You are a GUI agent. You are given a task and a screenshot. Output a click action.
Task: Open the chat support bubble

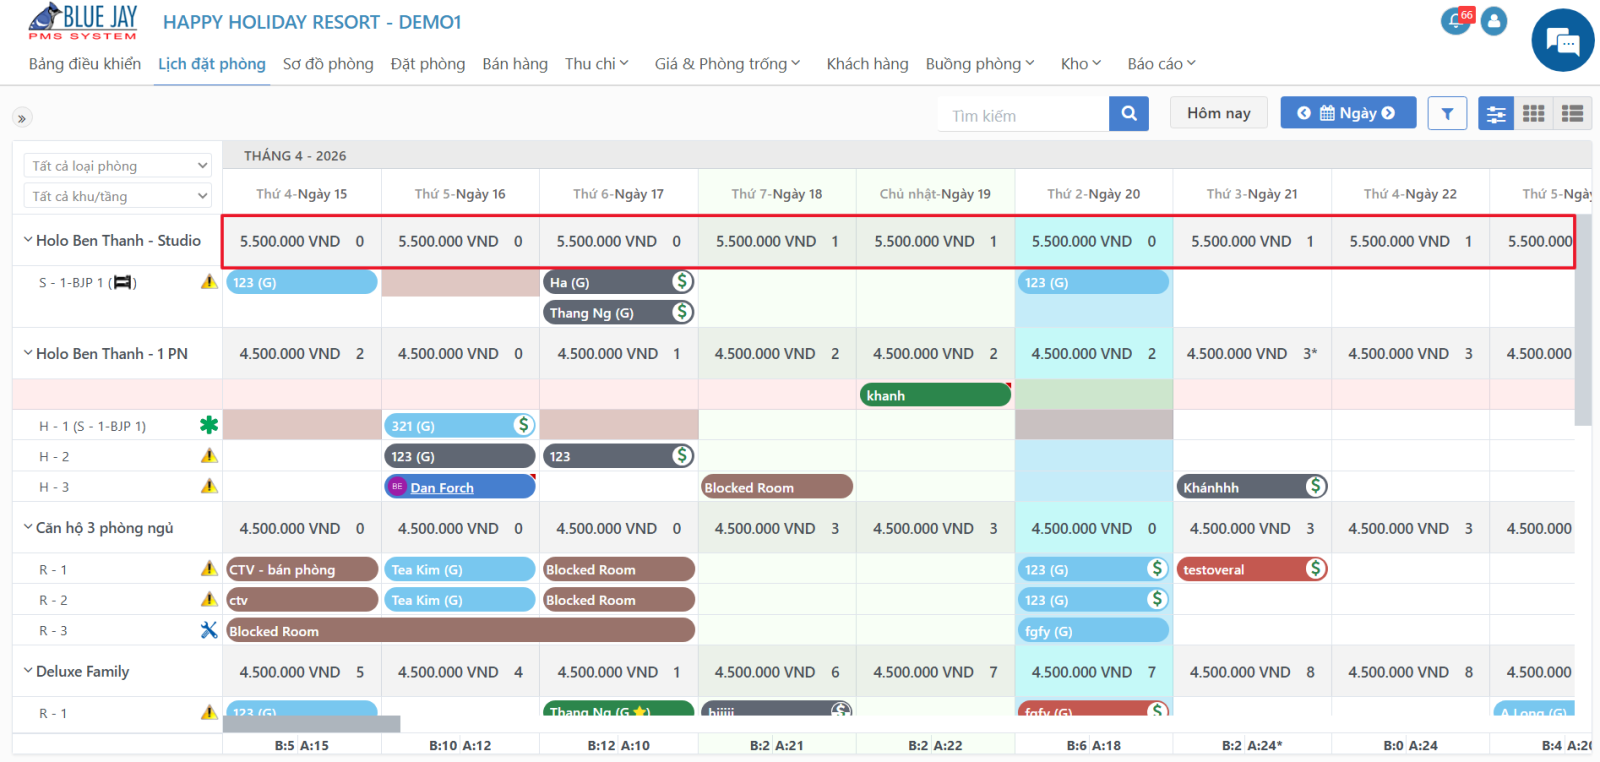1563,40
